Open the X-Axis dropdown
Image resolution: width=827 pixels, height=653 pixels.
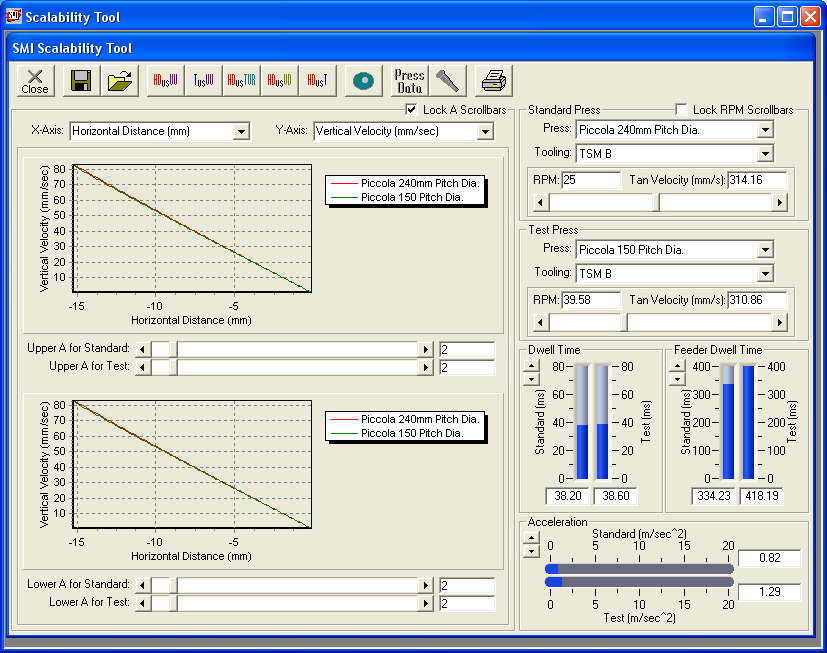[x=240, y=131]
